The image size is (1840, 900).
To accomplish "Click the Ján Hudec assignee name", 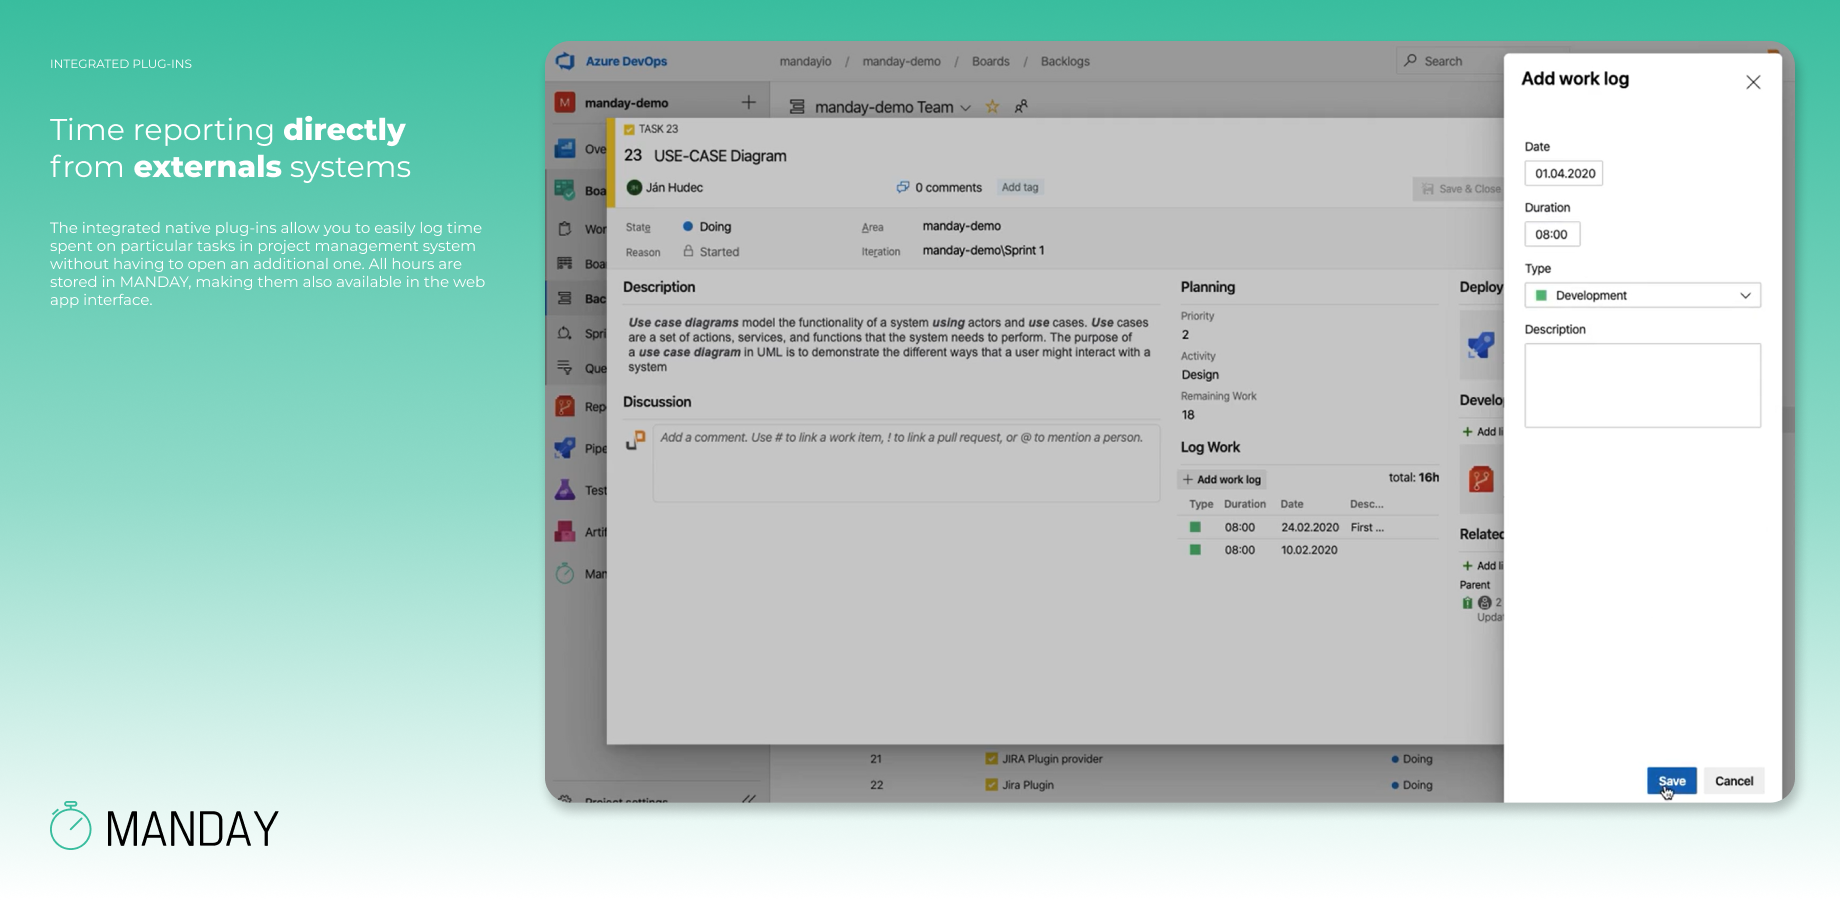I will pyautogui.click(x=674, y=187).
